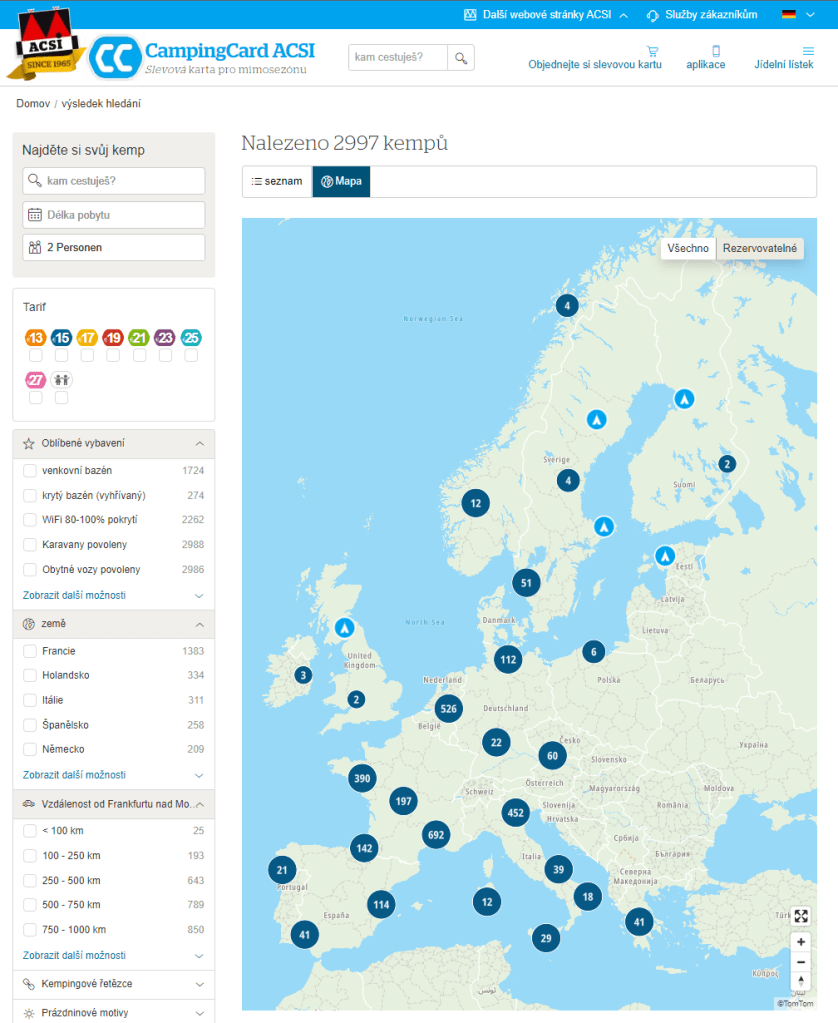The width and height of the screenshot is (838, 1023).
Task: Click the map fullscreen icon
Action: pyautogui.click(x=800, y=916)
